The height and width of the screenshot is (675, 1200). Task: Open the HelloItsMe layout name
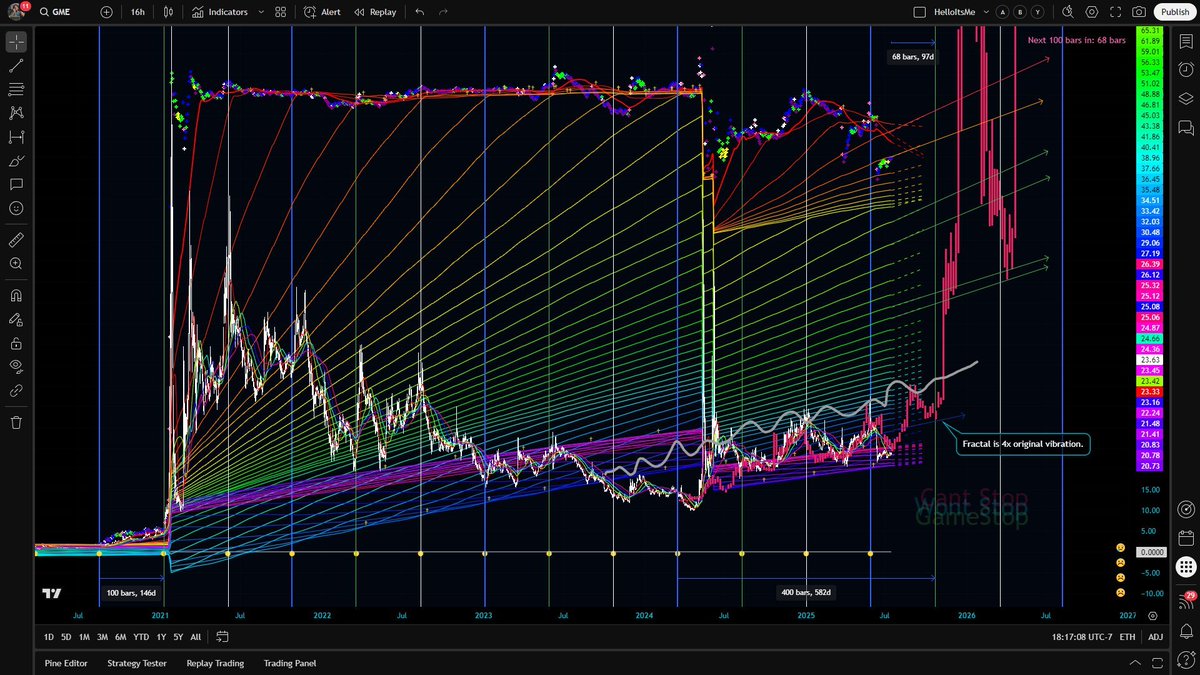coord(953,12)
